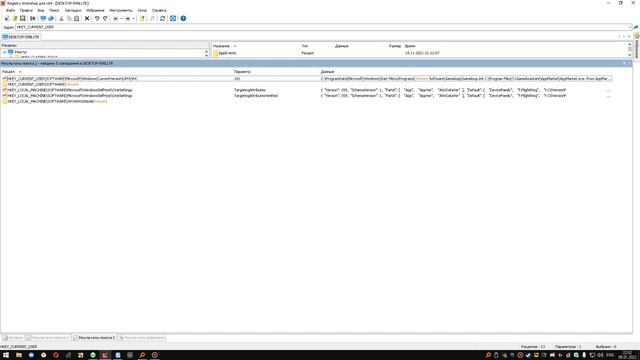Open the Окна menu
Screen dimensions: 640x360
pos(142,10)
